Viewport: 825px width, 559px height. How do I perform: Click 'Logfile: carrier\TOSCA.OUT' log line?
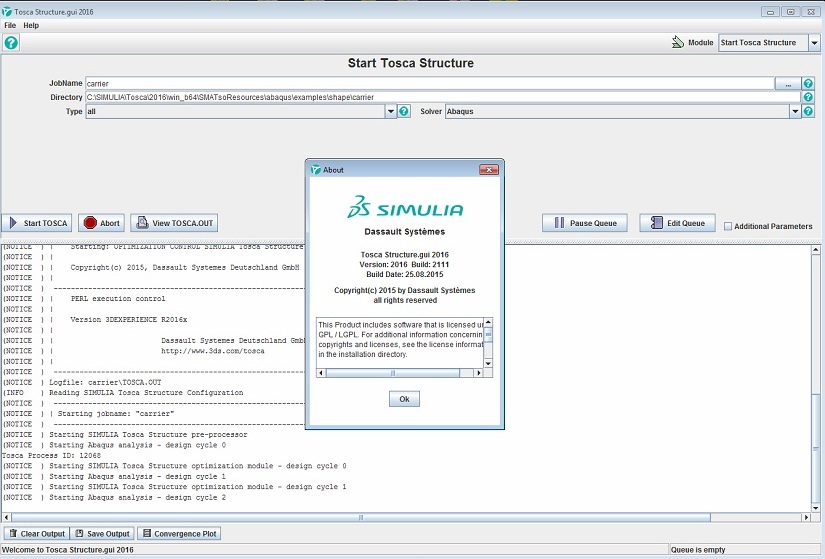[105, 382]
